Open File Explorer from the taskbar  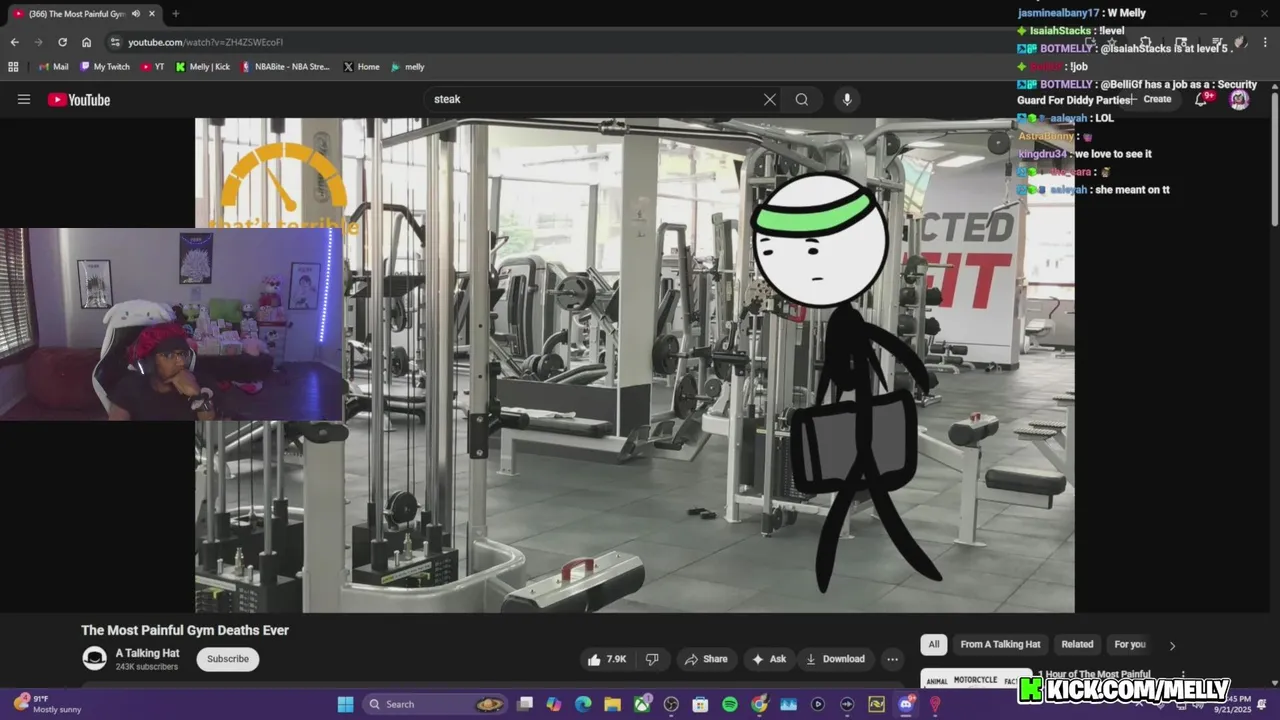tap(612, 704)
